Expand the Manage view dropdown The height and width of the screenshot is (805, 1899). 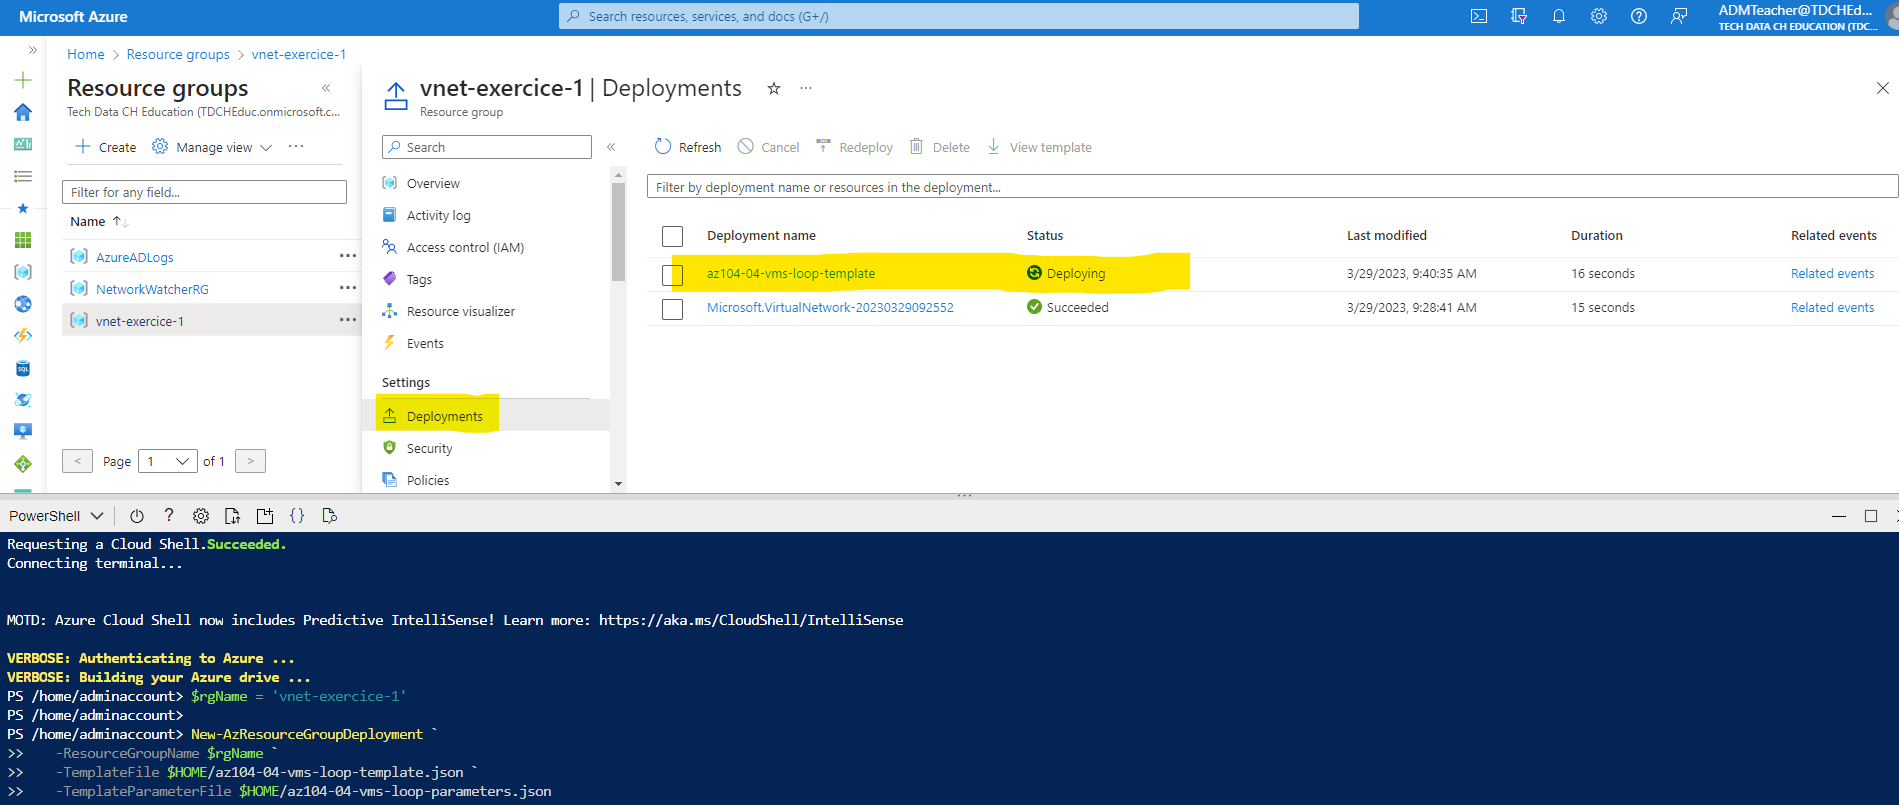[212, 147]
